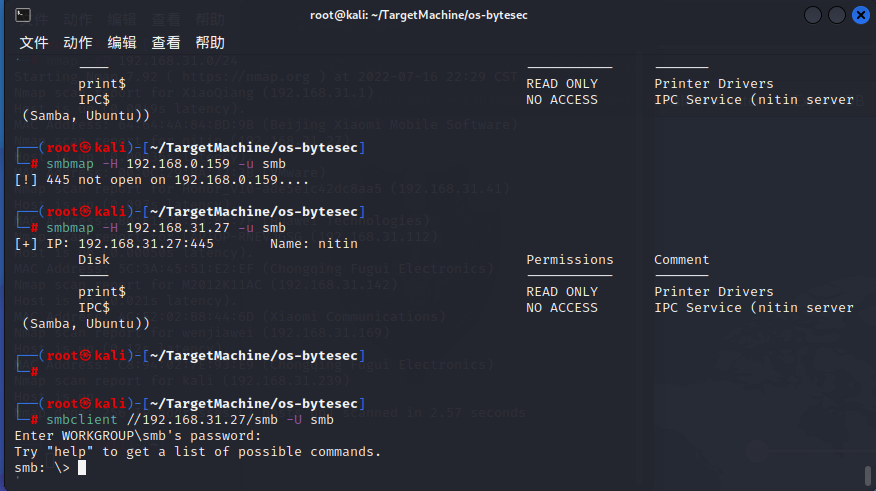Close the terminal window with blue X

[x=861, y=15]
